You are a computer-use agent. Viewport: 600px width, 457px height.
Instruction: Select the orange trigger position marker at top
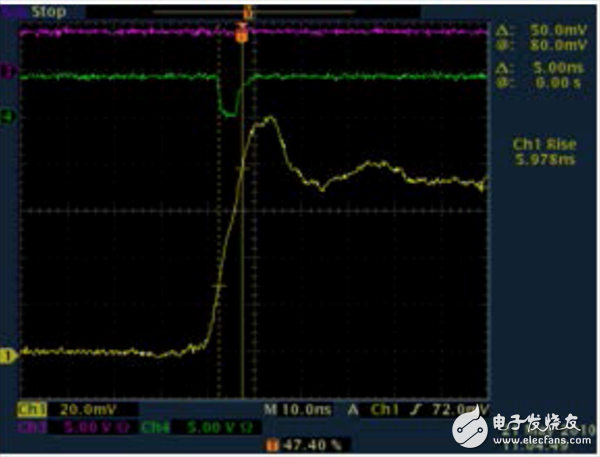click(x=241, y=36)
